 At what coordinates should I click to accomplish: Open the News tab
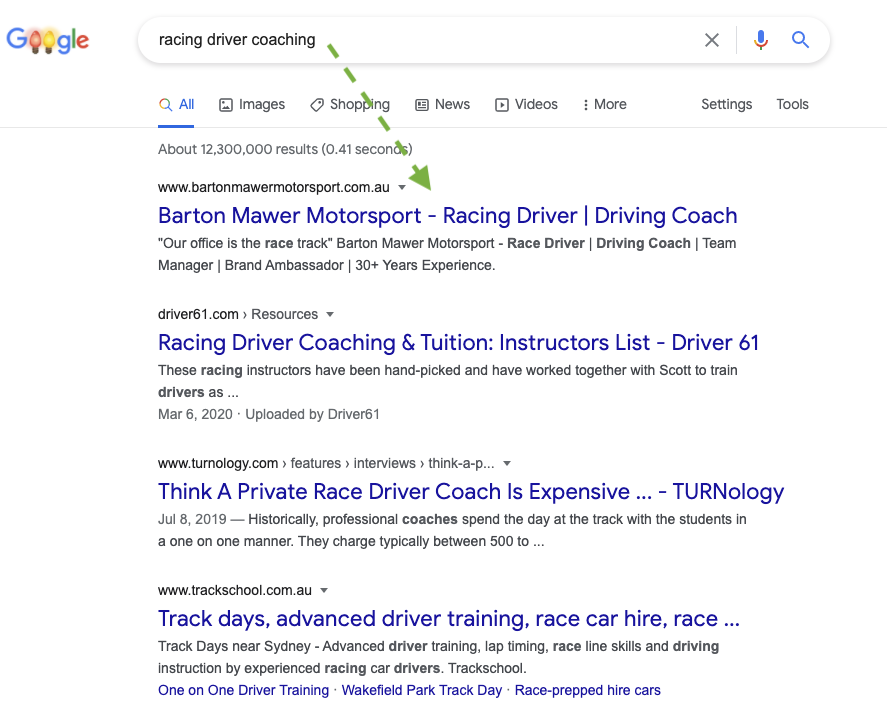(x=442, y=105)
